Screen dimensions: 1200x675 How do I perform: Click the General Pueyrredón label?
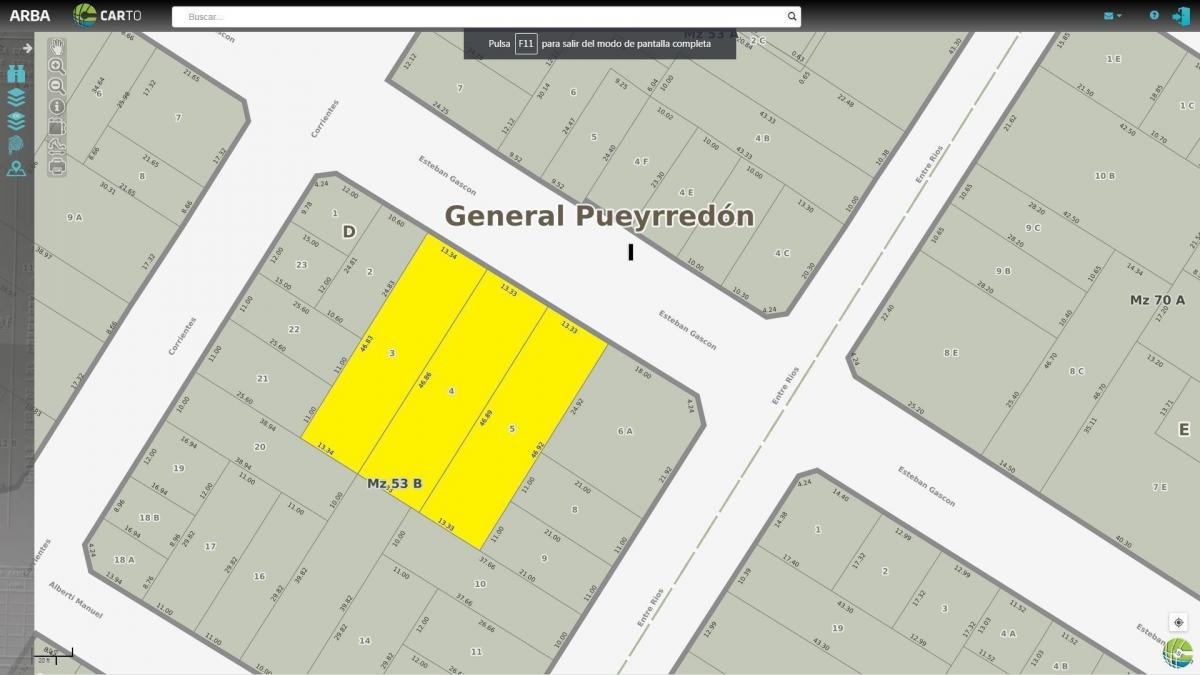(x=599, y=216)
